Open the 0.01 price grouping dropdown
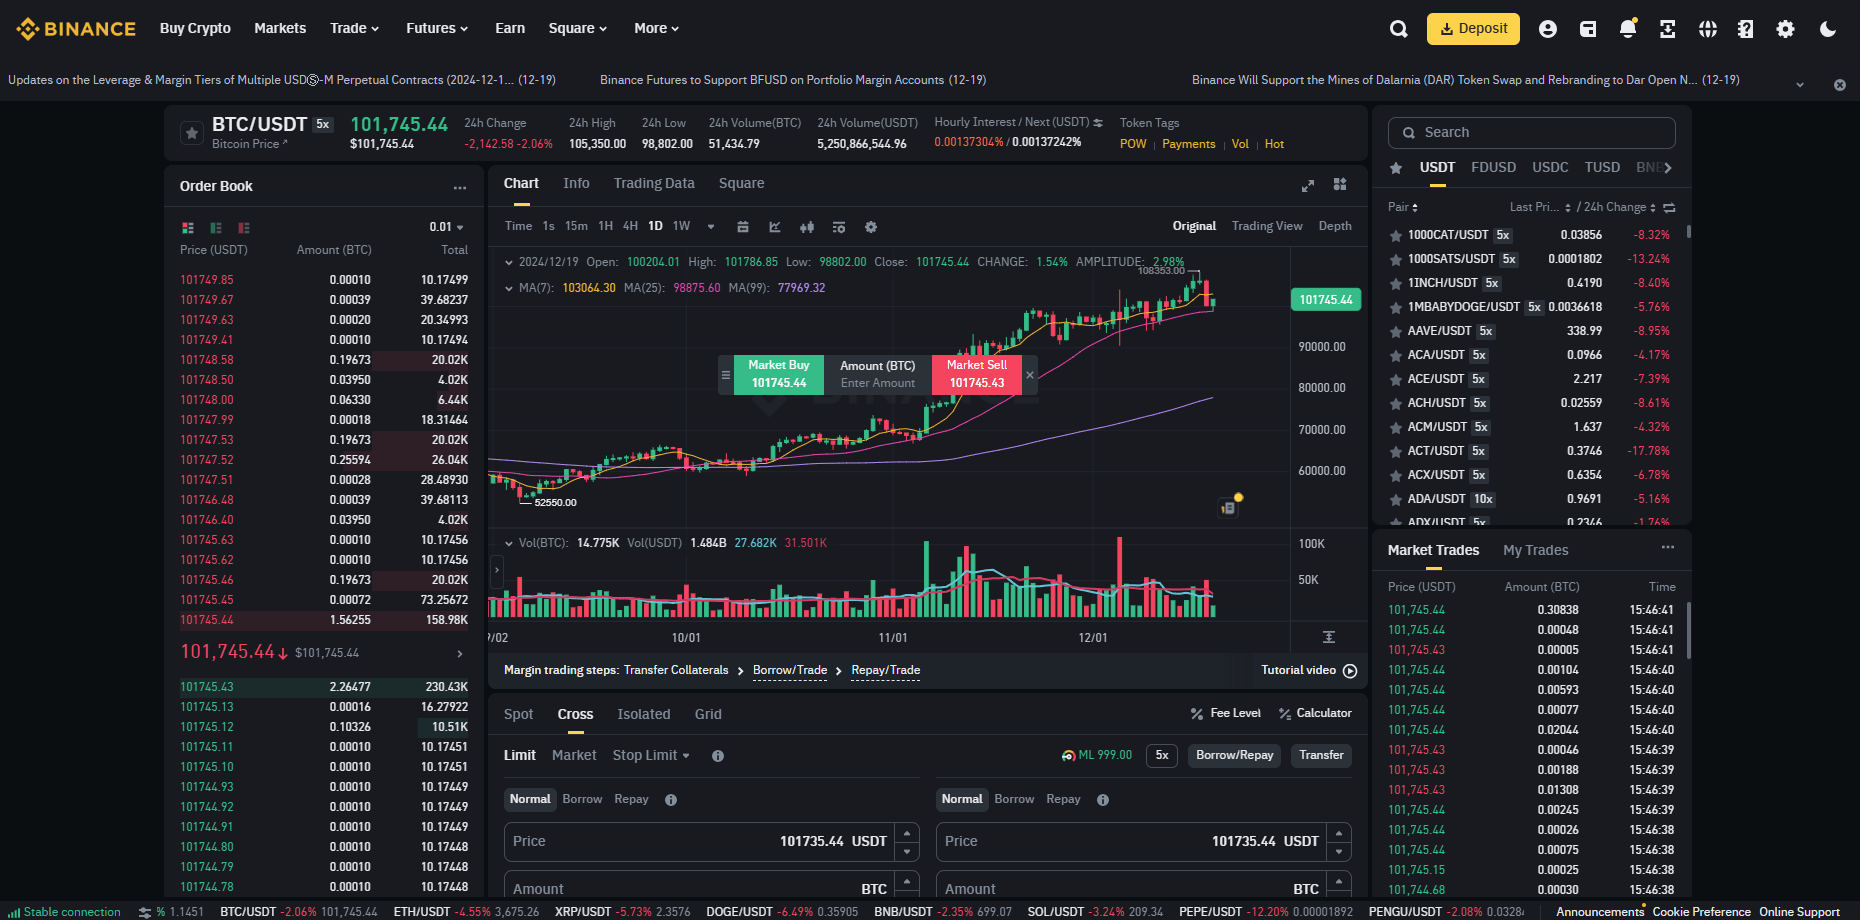 tap(447, 227)
